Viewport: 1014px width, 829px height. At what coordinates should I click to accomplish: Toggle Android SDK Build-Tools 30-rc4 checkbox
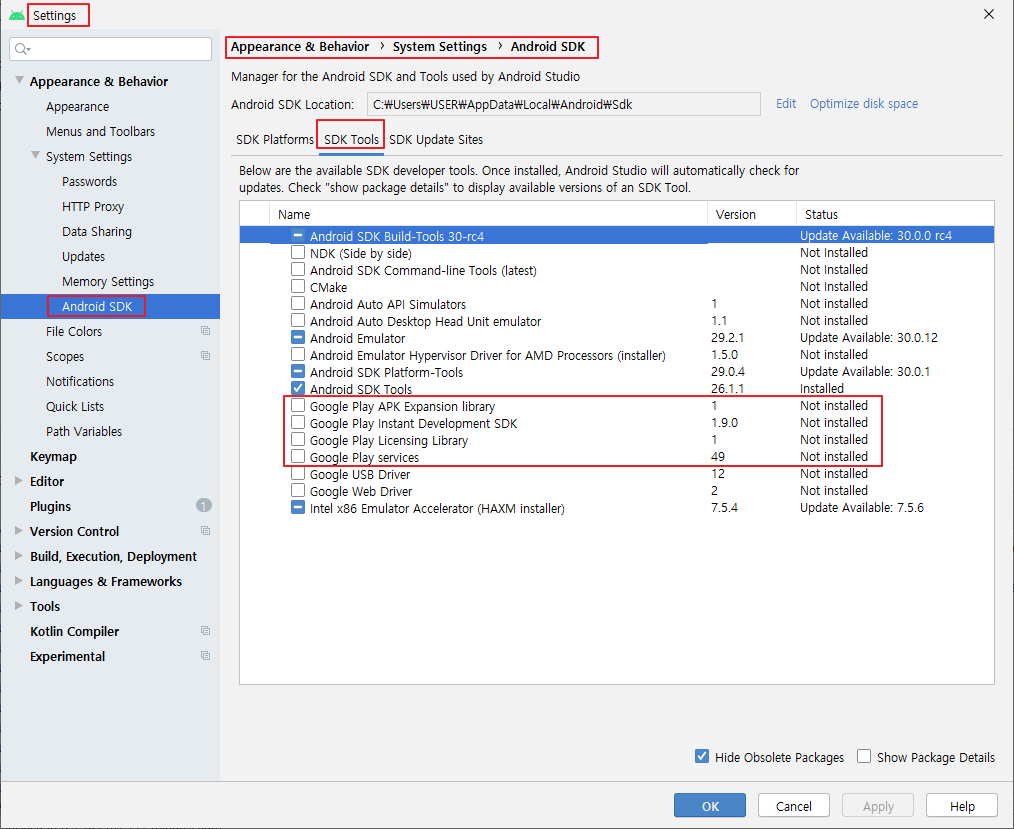pyautogui.click(x=297, y=235)
